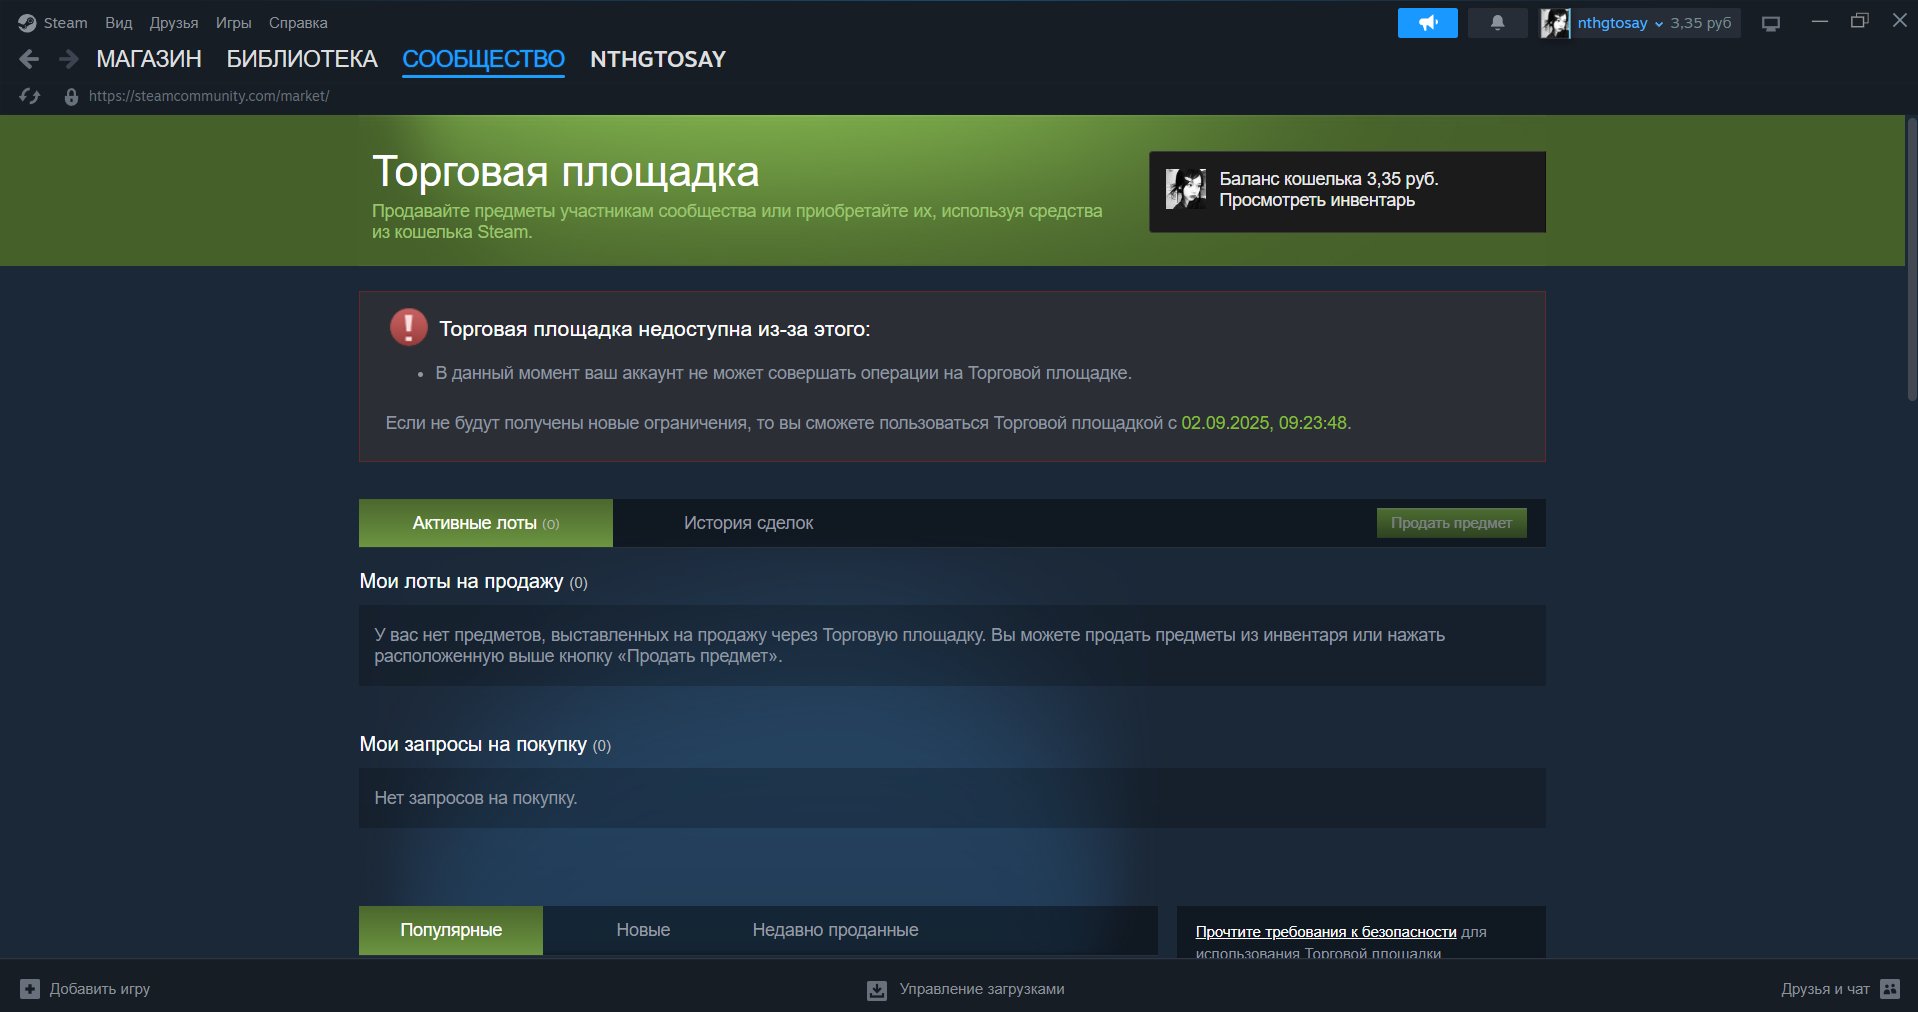Image resolution: width=1918 pixels, height=1012 pixels.
Task: Click the downloads manager icon
Action: pyautogui.click(x=877, y=990)
